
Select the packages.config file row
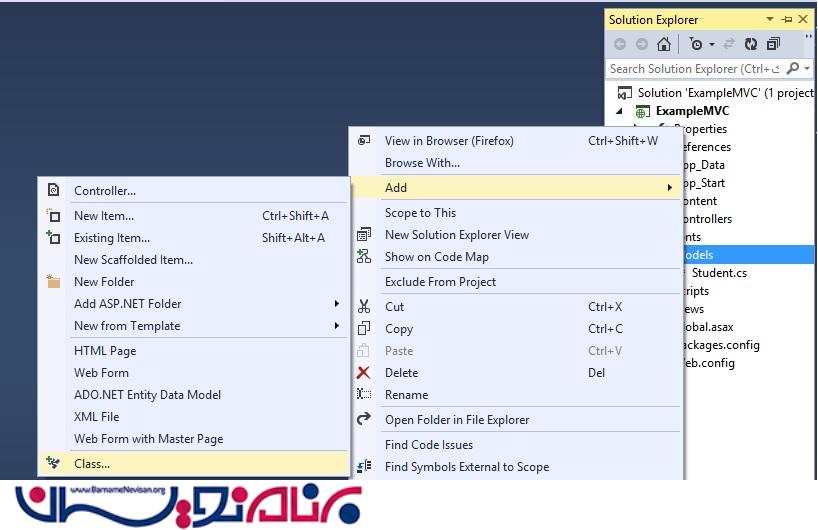721,345
